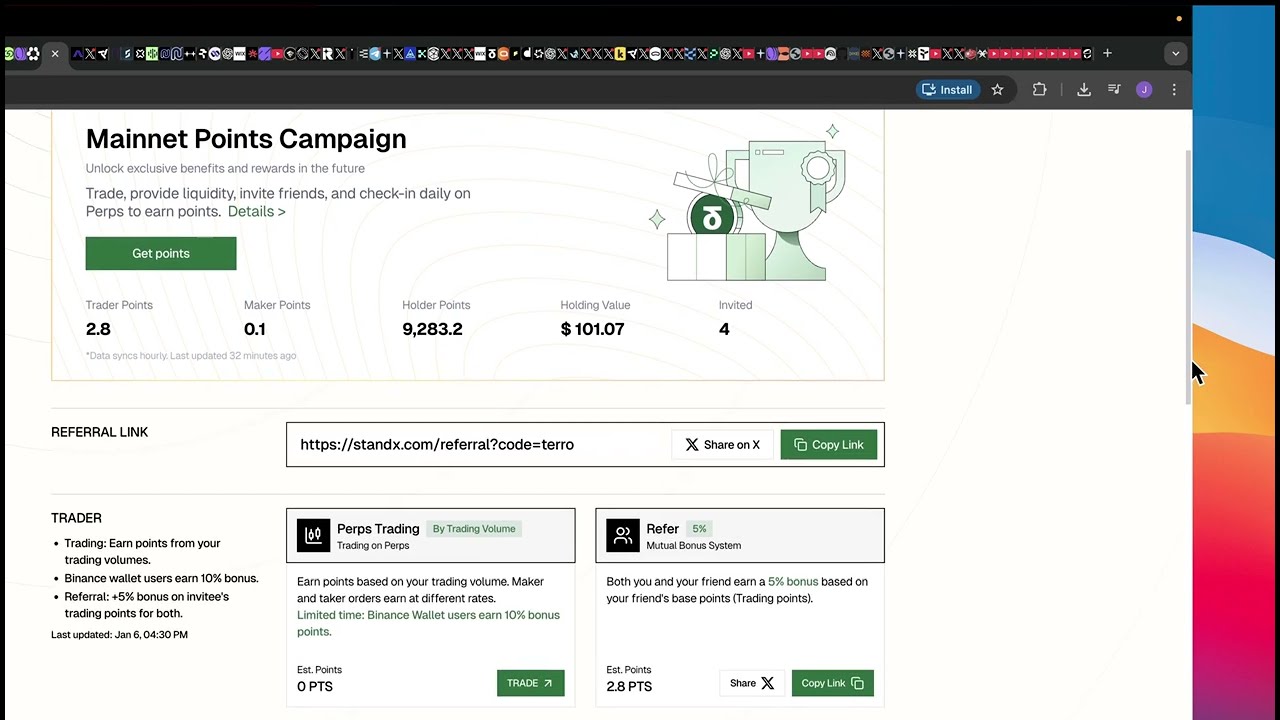The height and width of the screenshot is (720, 1280).
Task: Open the Details link
Action: 256,211
